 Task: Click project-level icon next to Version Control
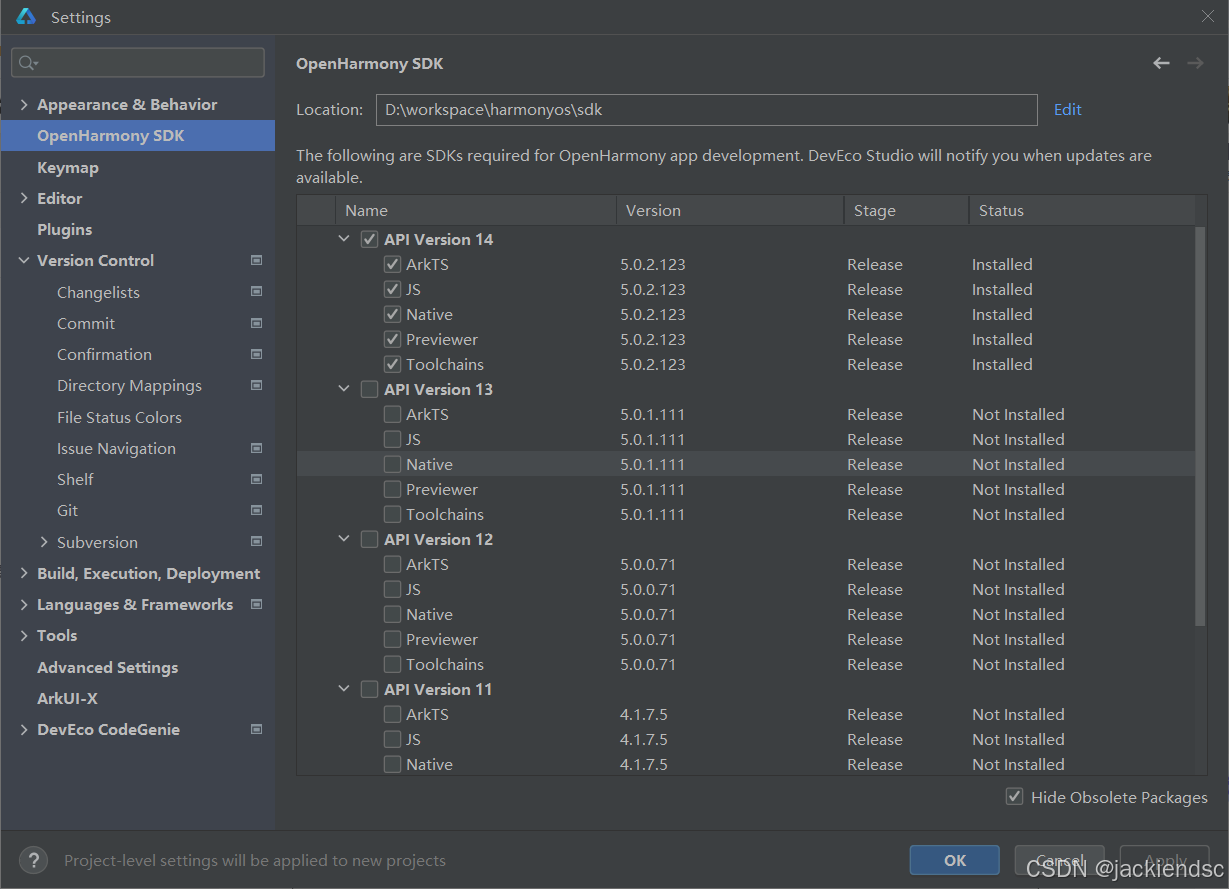click(x=256, y=260)
